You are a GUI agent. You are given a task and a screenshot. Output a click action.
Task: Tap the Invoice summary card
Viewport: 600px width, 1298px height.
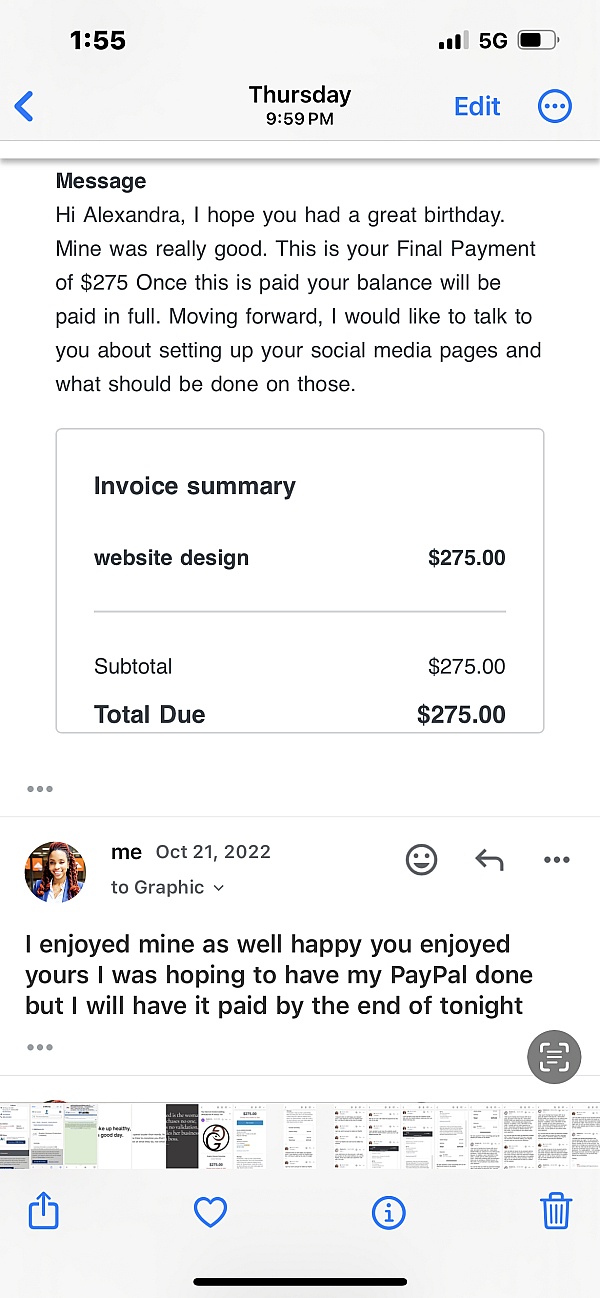[x=300, y=580]
